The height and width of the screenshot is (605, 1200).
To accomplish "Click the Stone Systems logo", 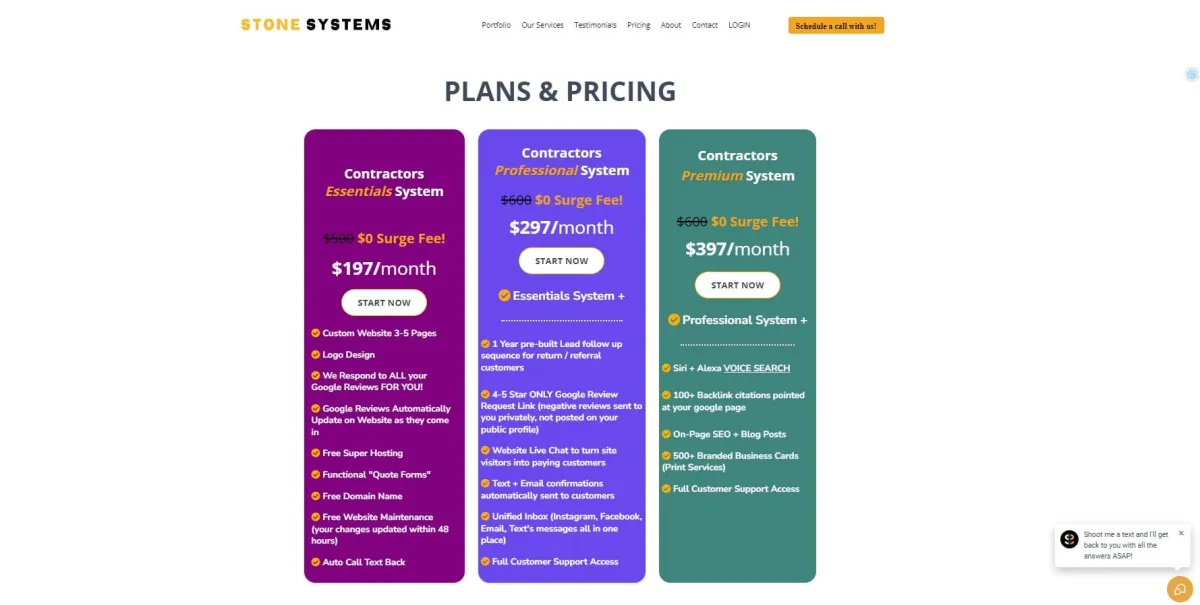I will [x=316, y=24].
